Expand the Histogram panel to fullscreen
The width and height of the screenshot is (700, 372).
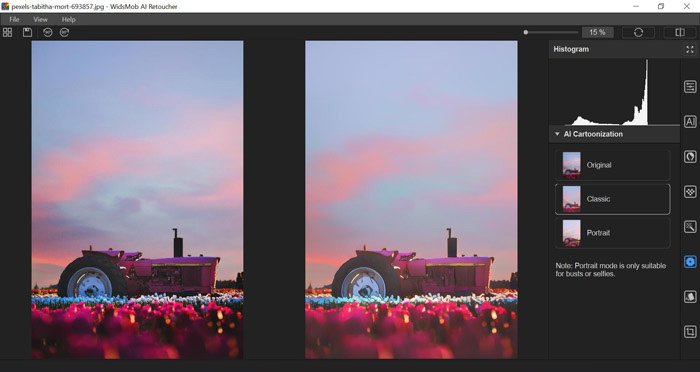[690, 50]
